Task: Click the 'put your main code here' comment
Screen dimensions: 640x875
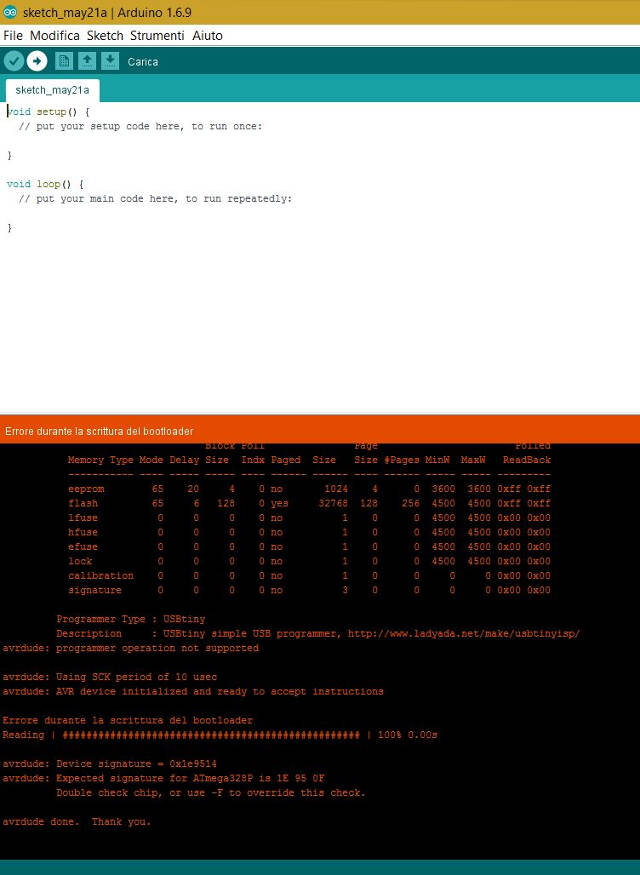Action: (156, 199)
